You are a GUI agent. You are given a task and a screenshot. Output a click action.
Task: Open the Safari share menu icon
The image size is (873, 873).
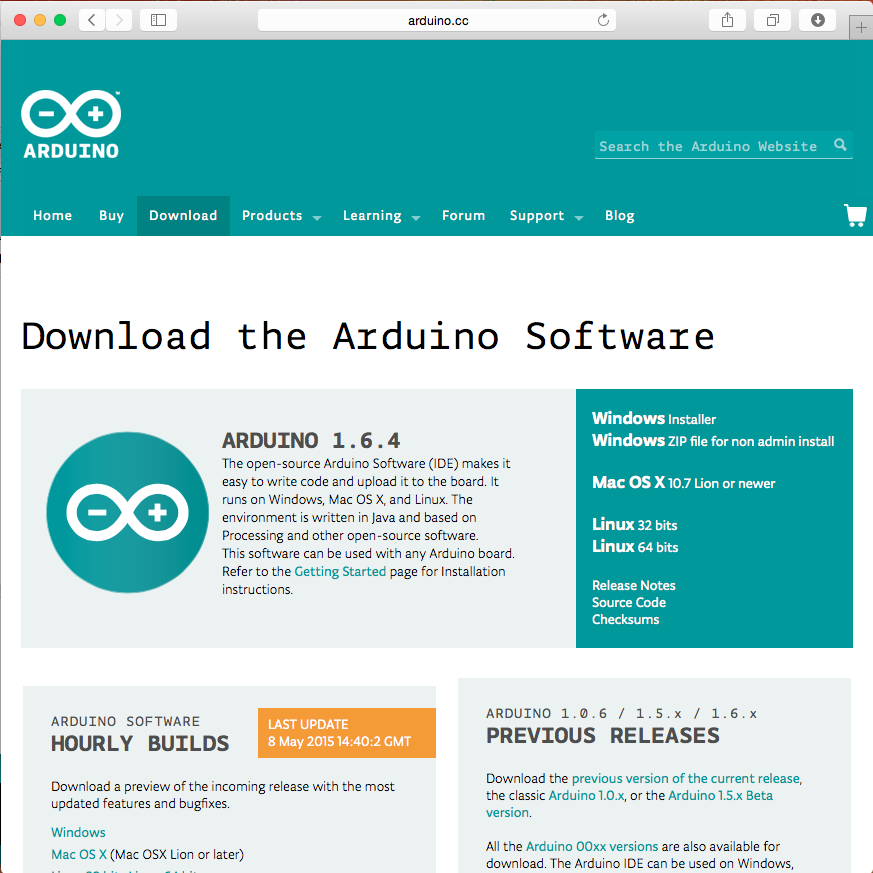(x=727, y=20)
